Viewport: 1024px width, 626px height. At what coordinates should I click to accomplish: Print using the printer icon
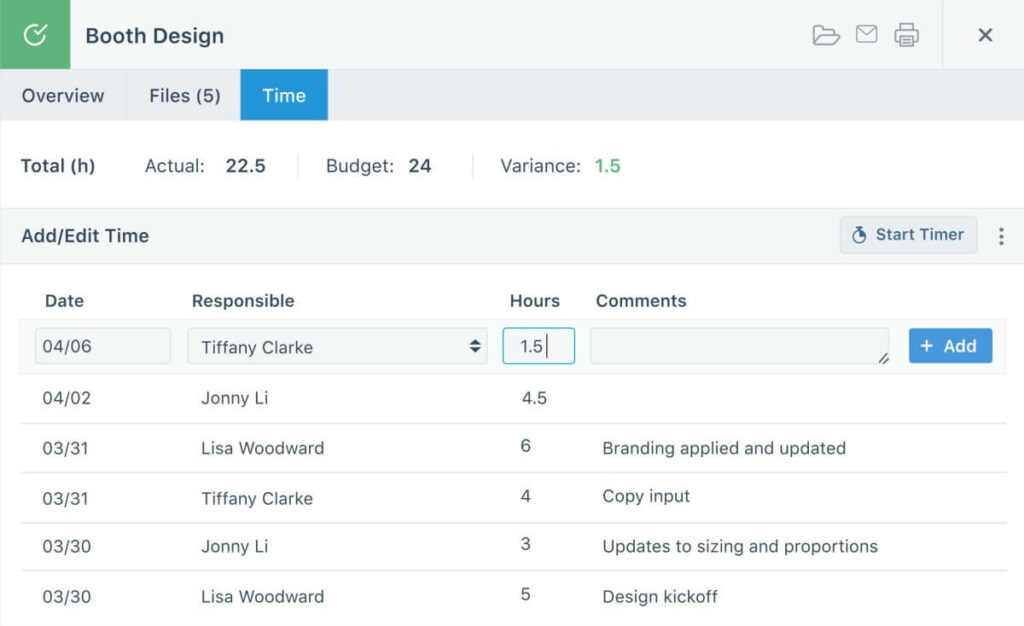tap(906, 35)
